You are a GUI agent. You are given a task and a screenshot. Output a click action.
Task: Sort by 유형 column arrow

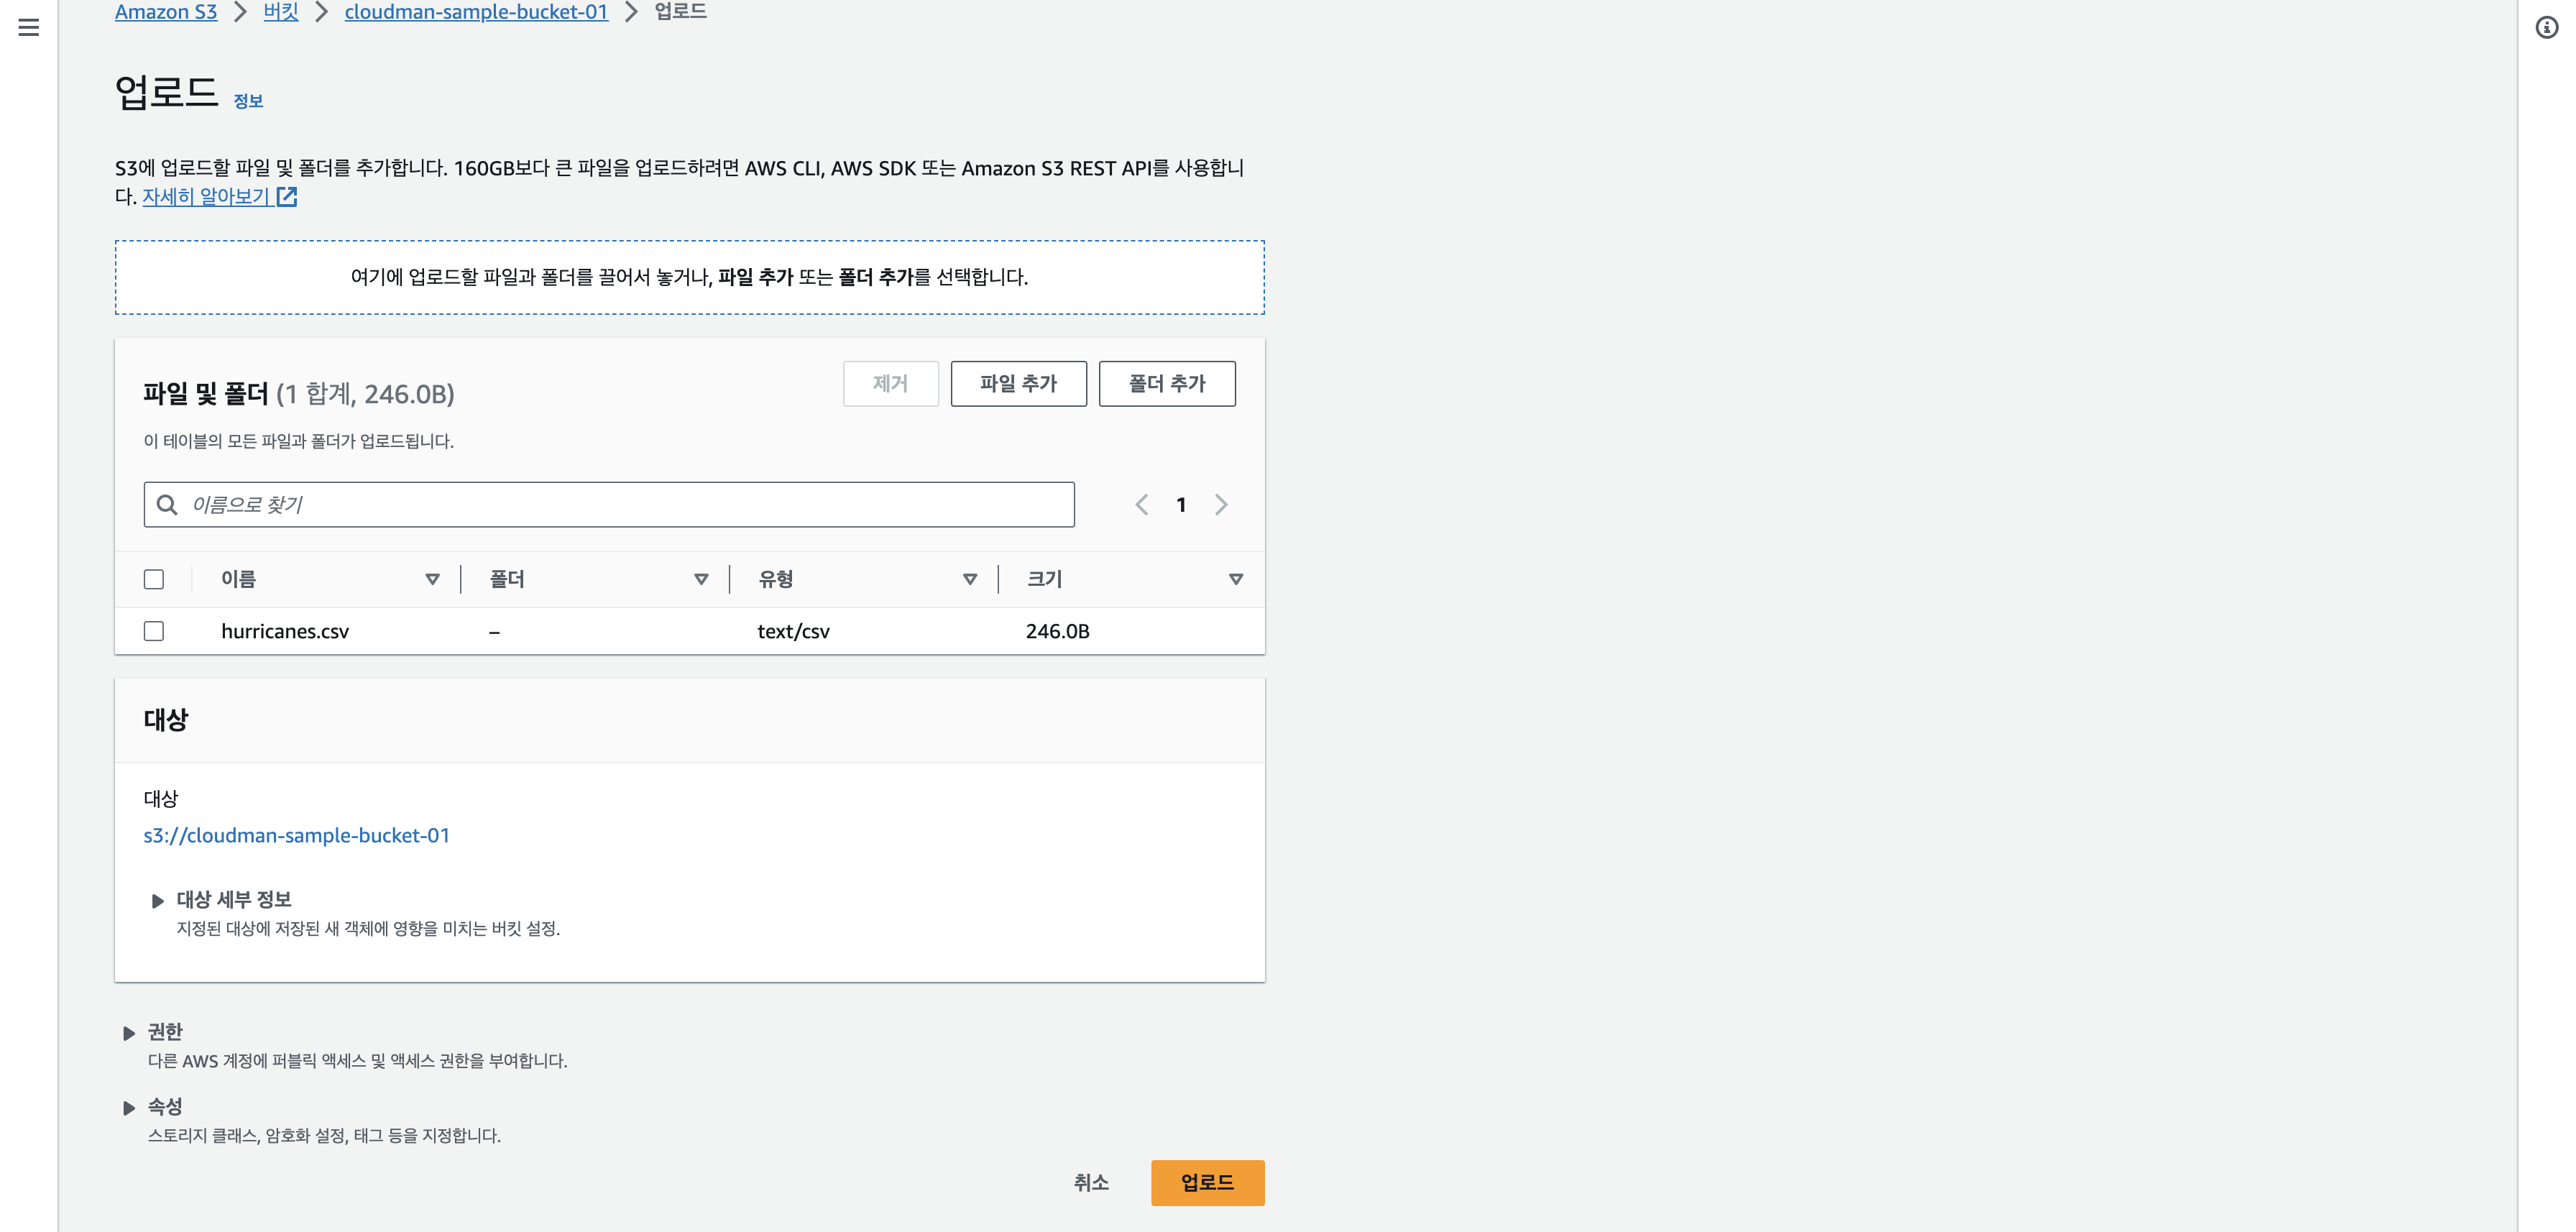[969, 579]
